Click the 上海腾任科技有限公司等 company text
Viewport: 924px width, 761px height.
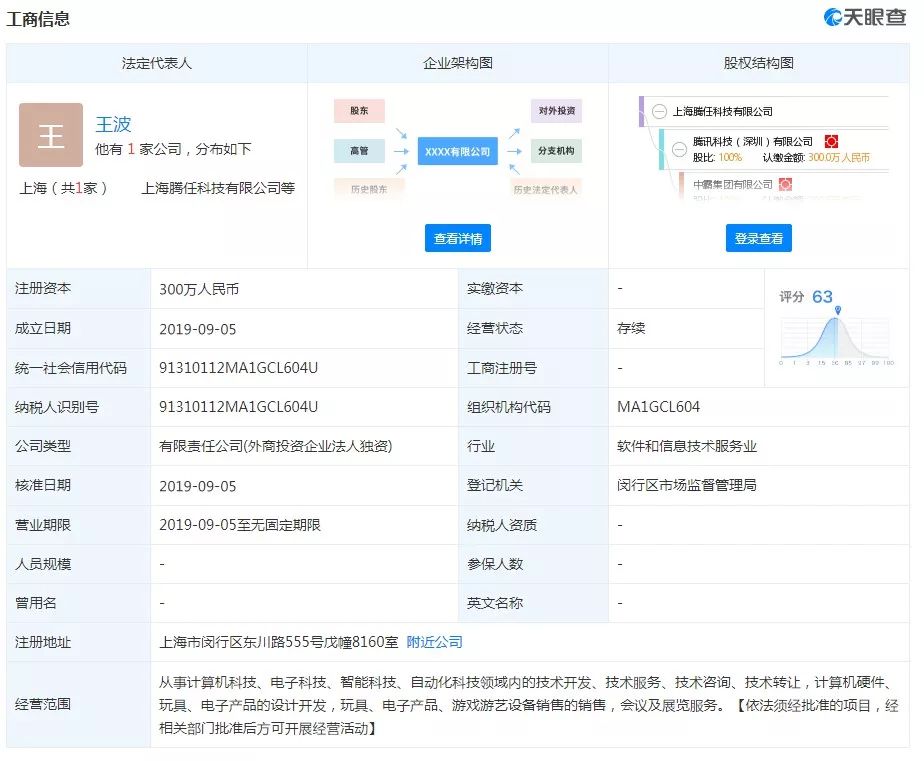218,188
